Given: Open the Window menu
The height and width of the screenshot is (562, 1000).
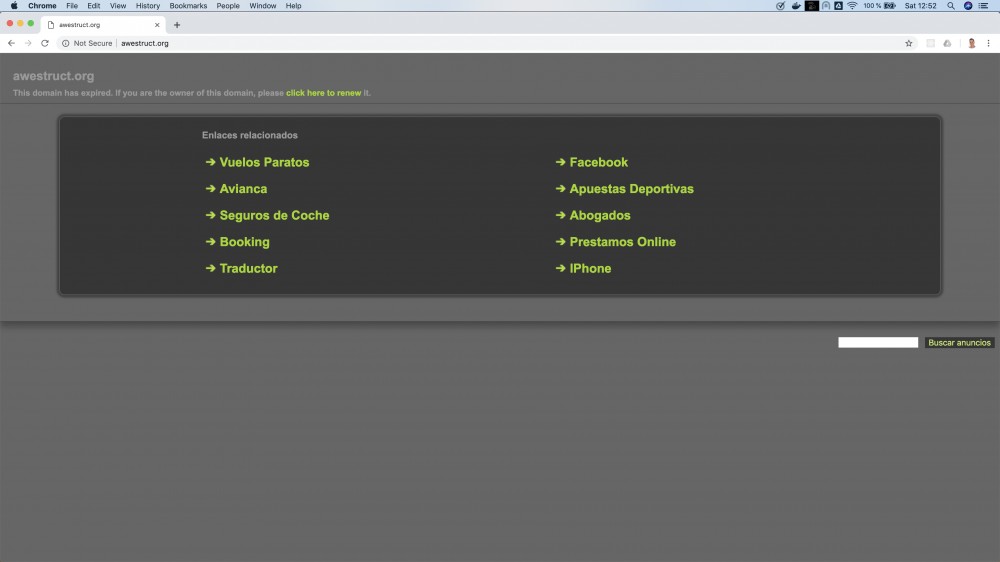Looking at the screenshot, I should pos(263,6).
